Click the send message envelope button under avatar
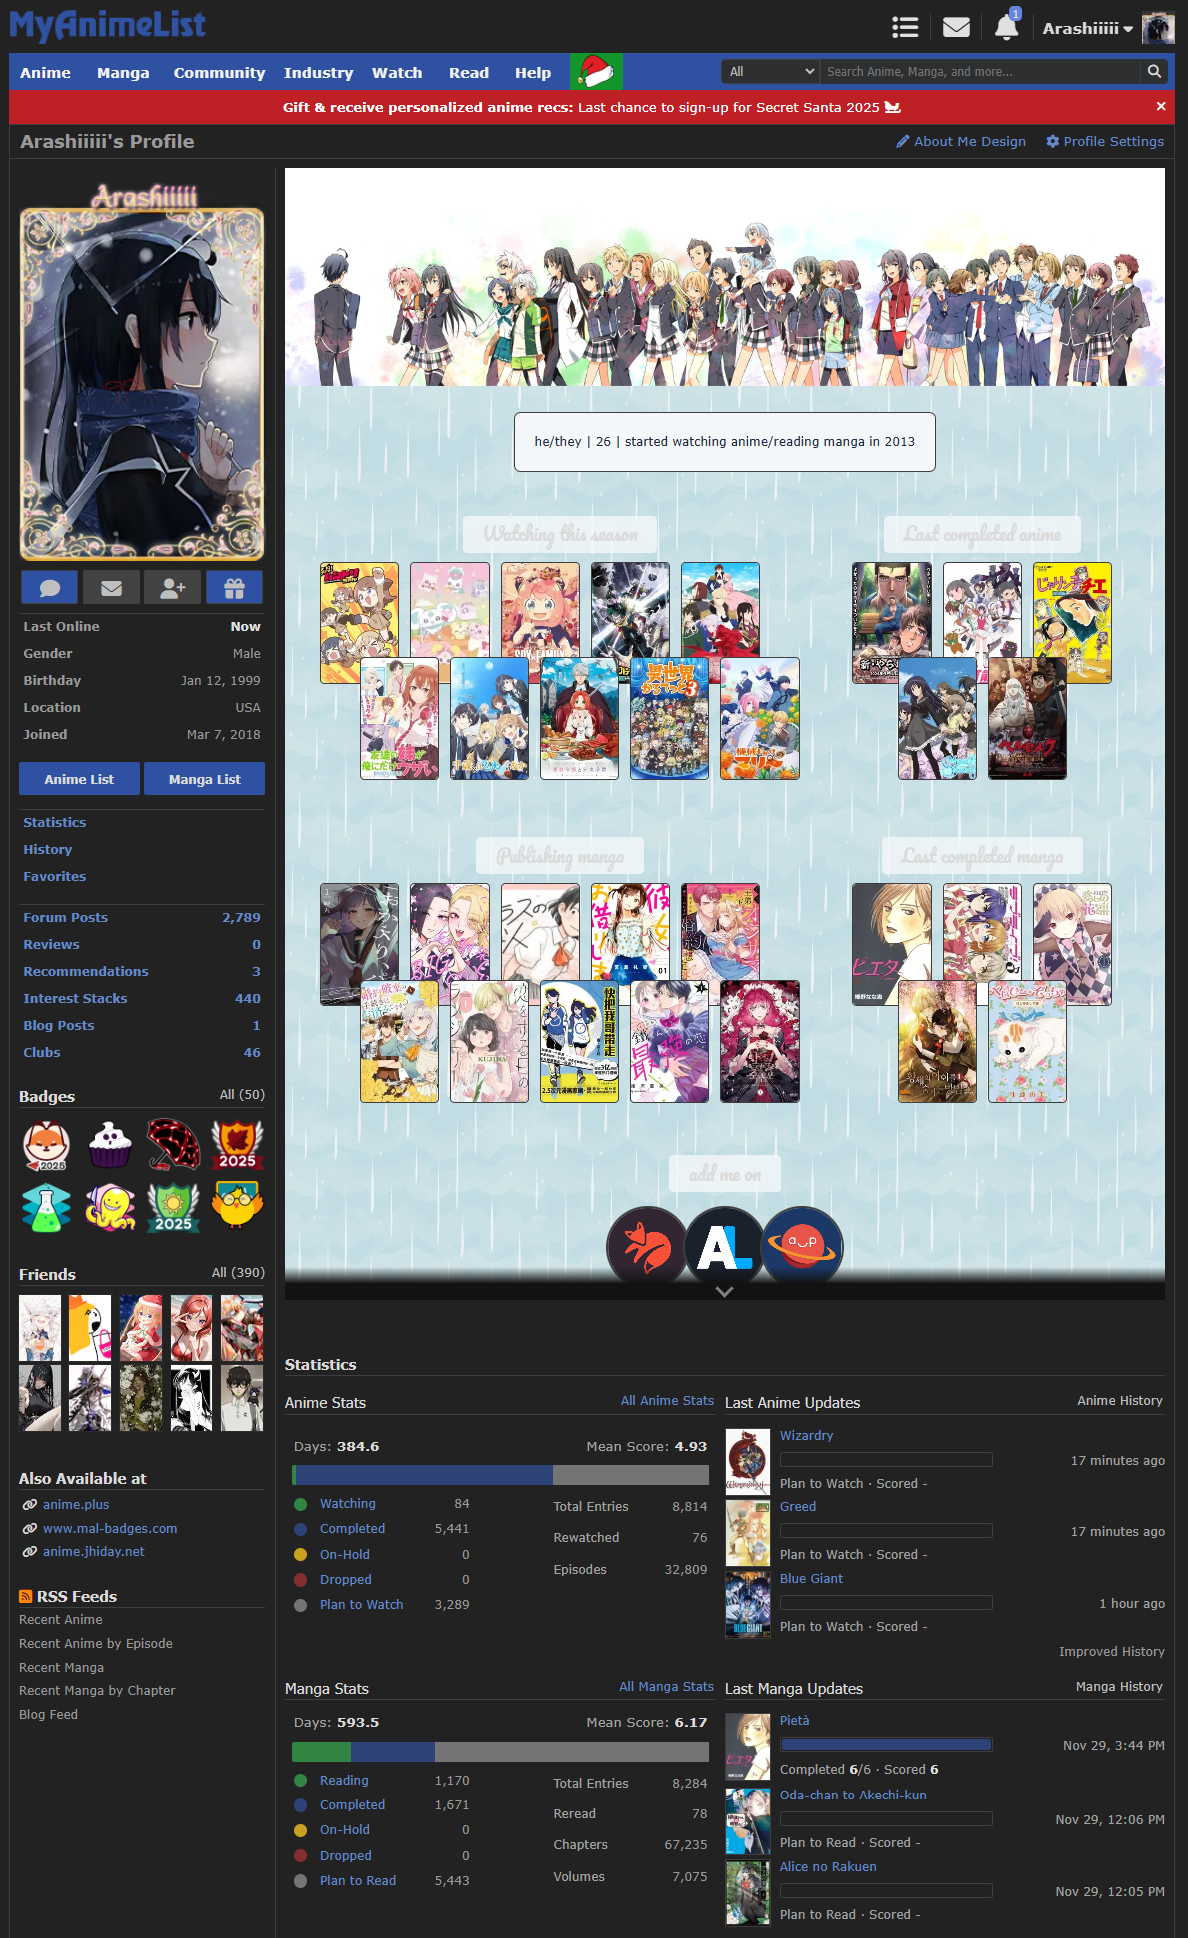This screenshot has height=1938, width=1188. 112,588
